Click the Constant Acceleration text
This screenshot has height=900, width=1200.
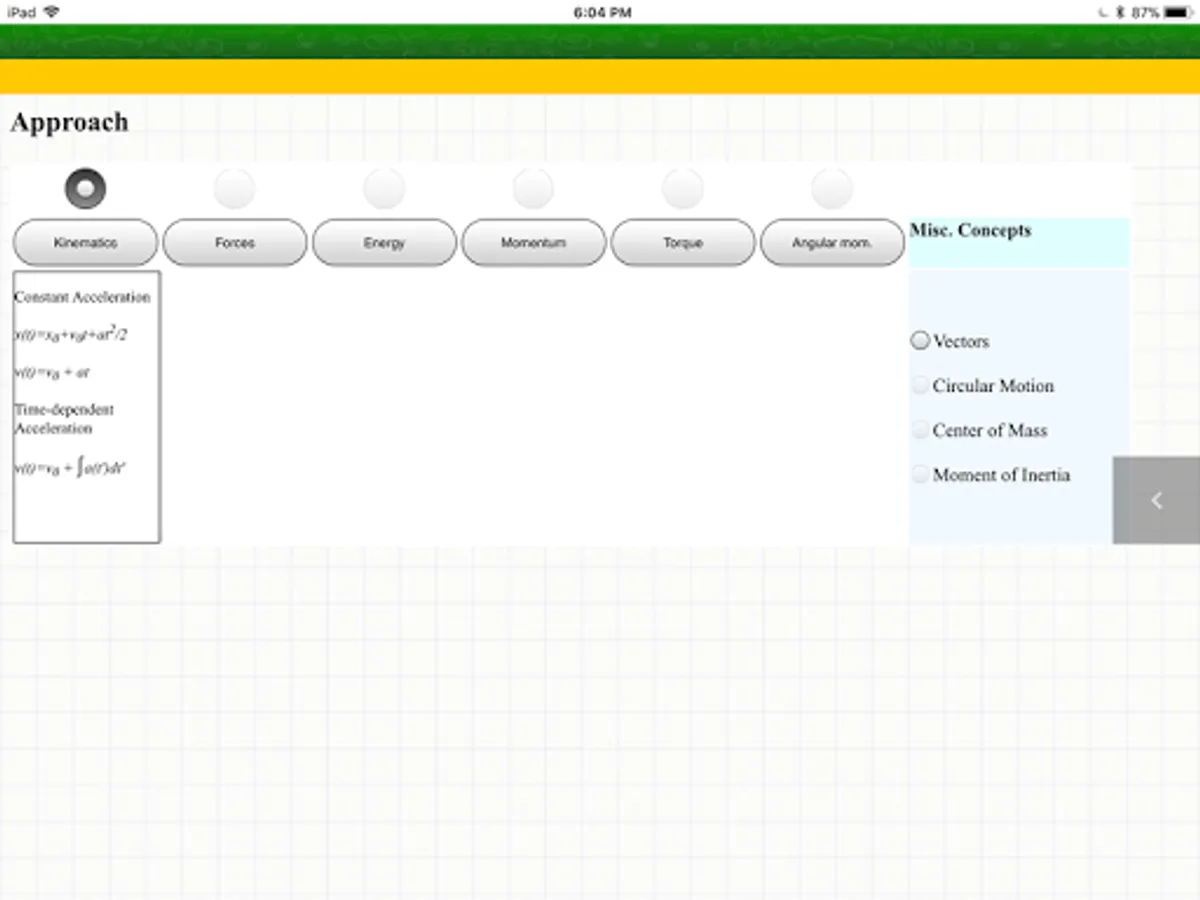[82, 297]
